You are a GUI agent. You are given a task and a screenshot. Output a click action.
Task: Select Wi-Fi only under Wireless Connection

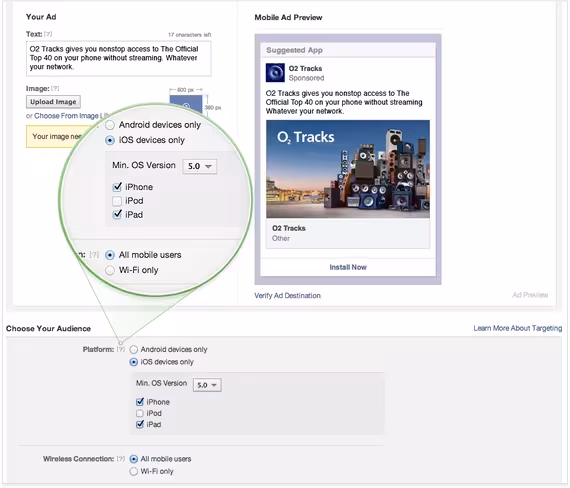click(x=134, y=472)
